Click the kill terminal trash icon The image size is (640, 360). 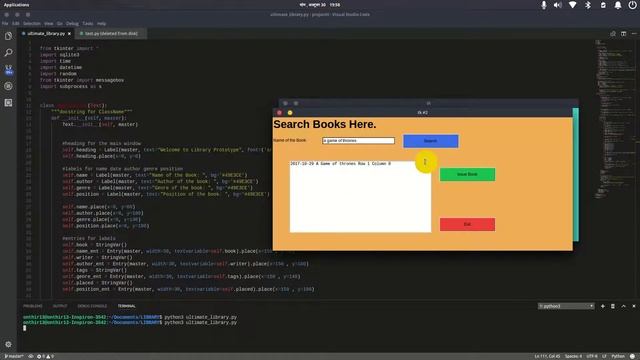pyautogui.click(x=613, y=306)
